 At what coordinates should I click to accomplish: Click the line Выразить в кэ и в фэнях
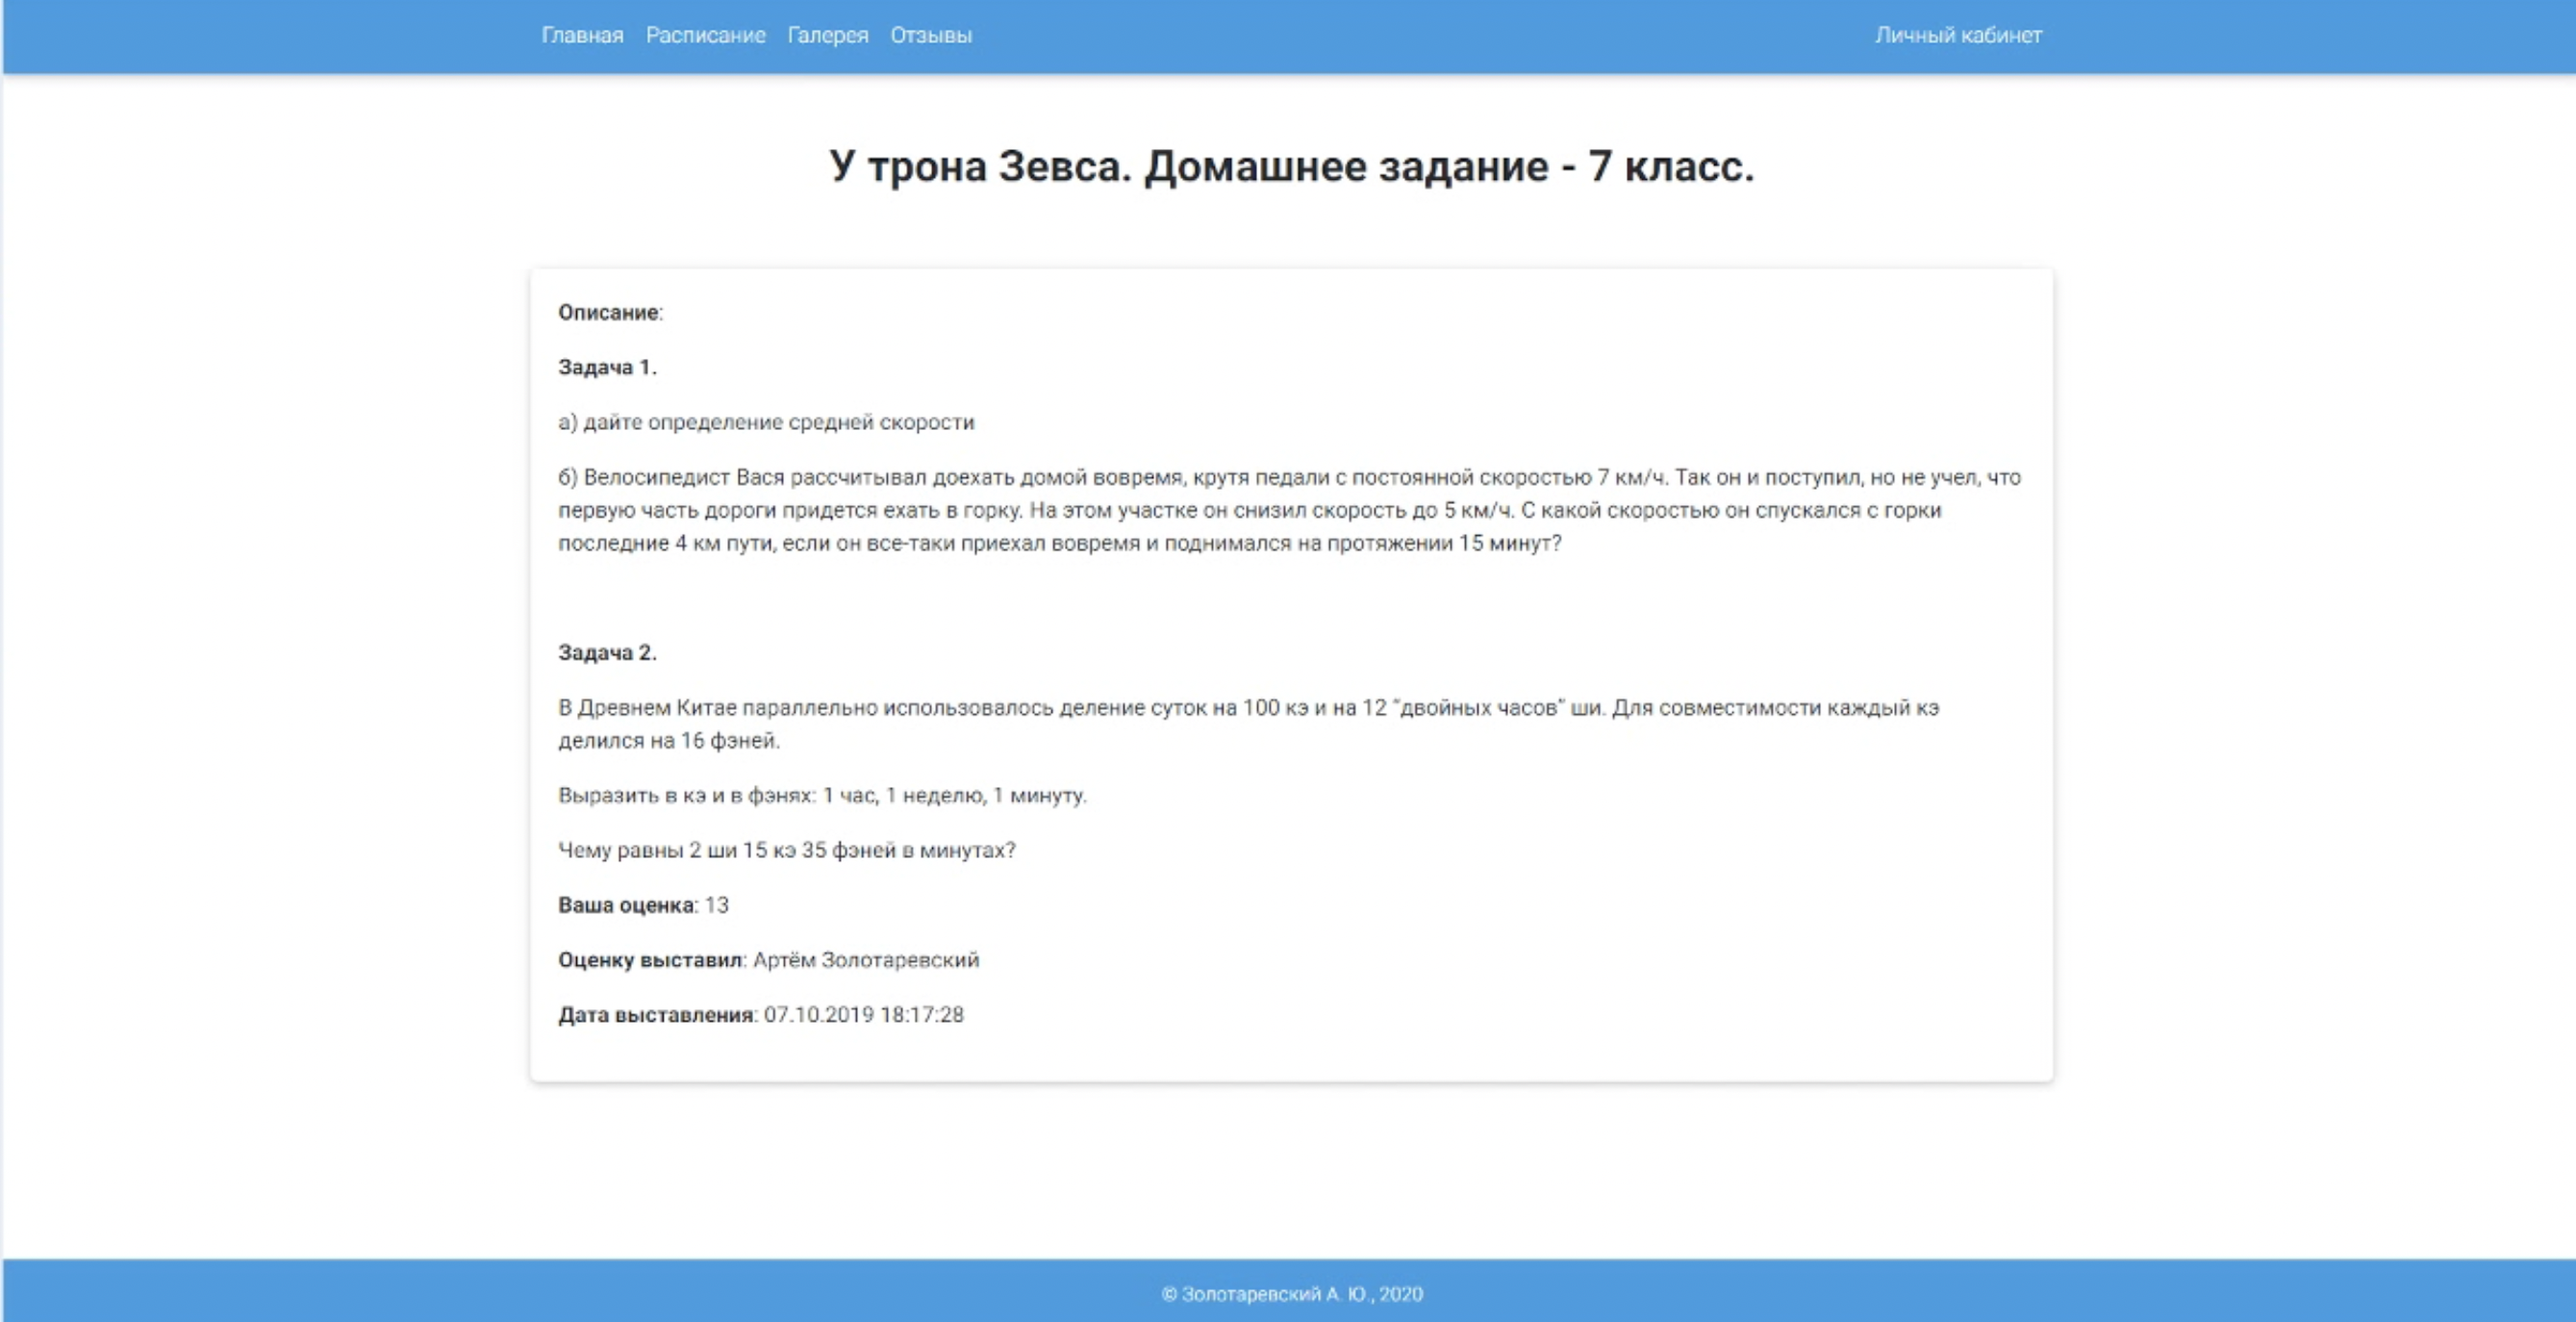[822, 796]
